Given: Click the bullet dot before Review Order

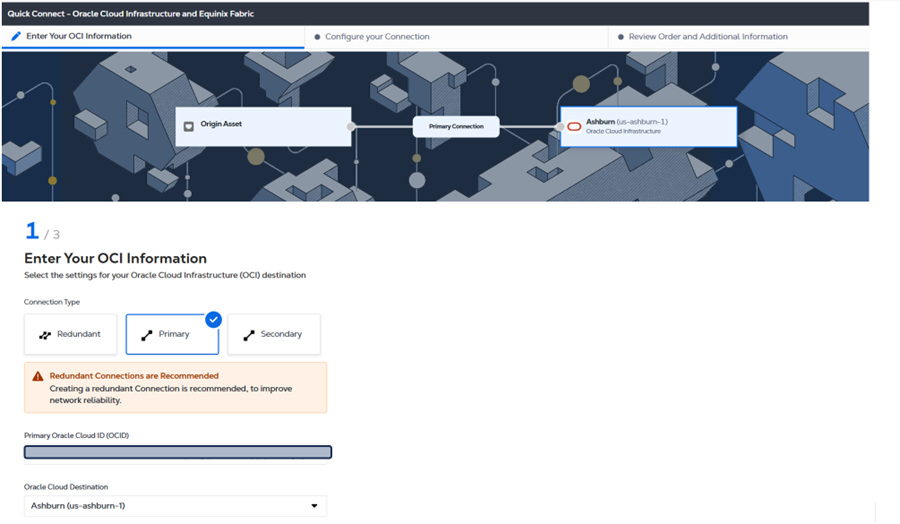Looking at the screenshot, I should [x=620, y=37].
